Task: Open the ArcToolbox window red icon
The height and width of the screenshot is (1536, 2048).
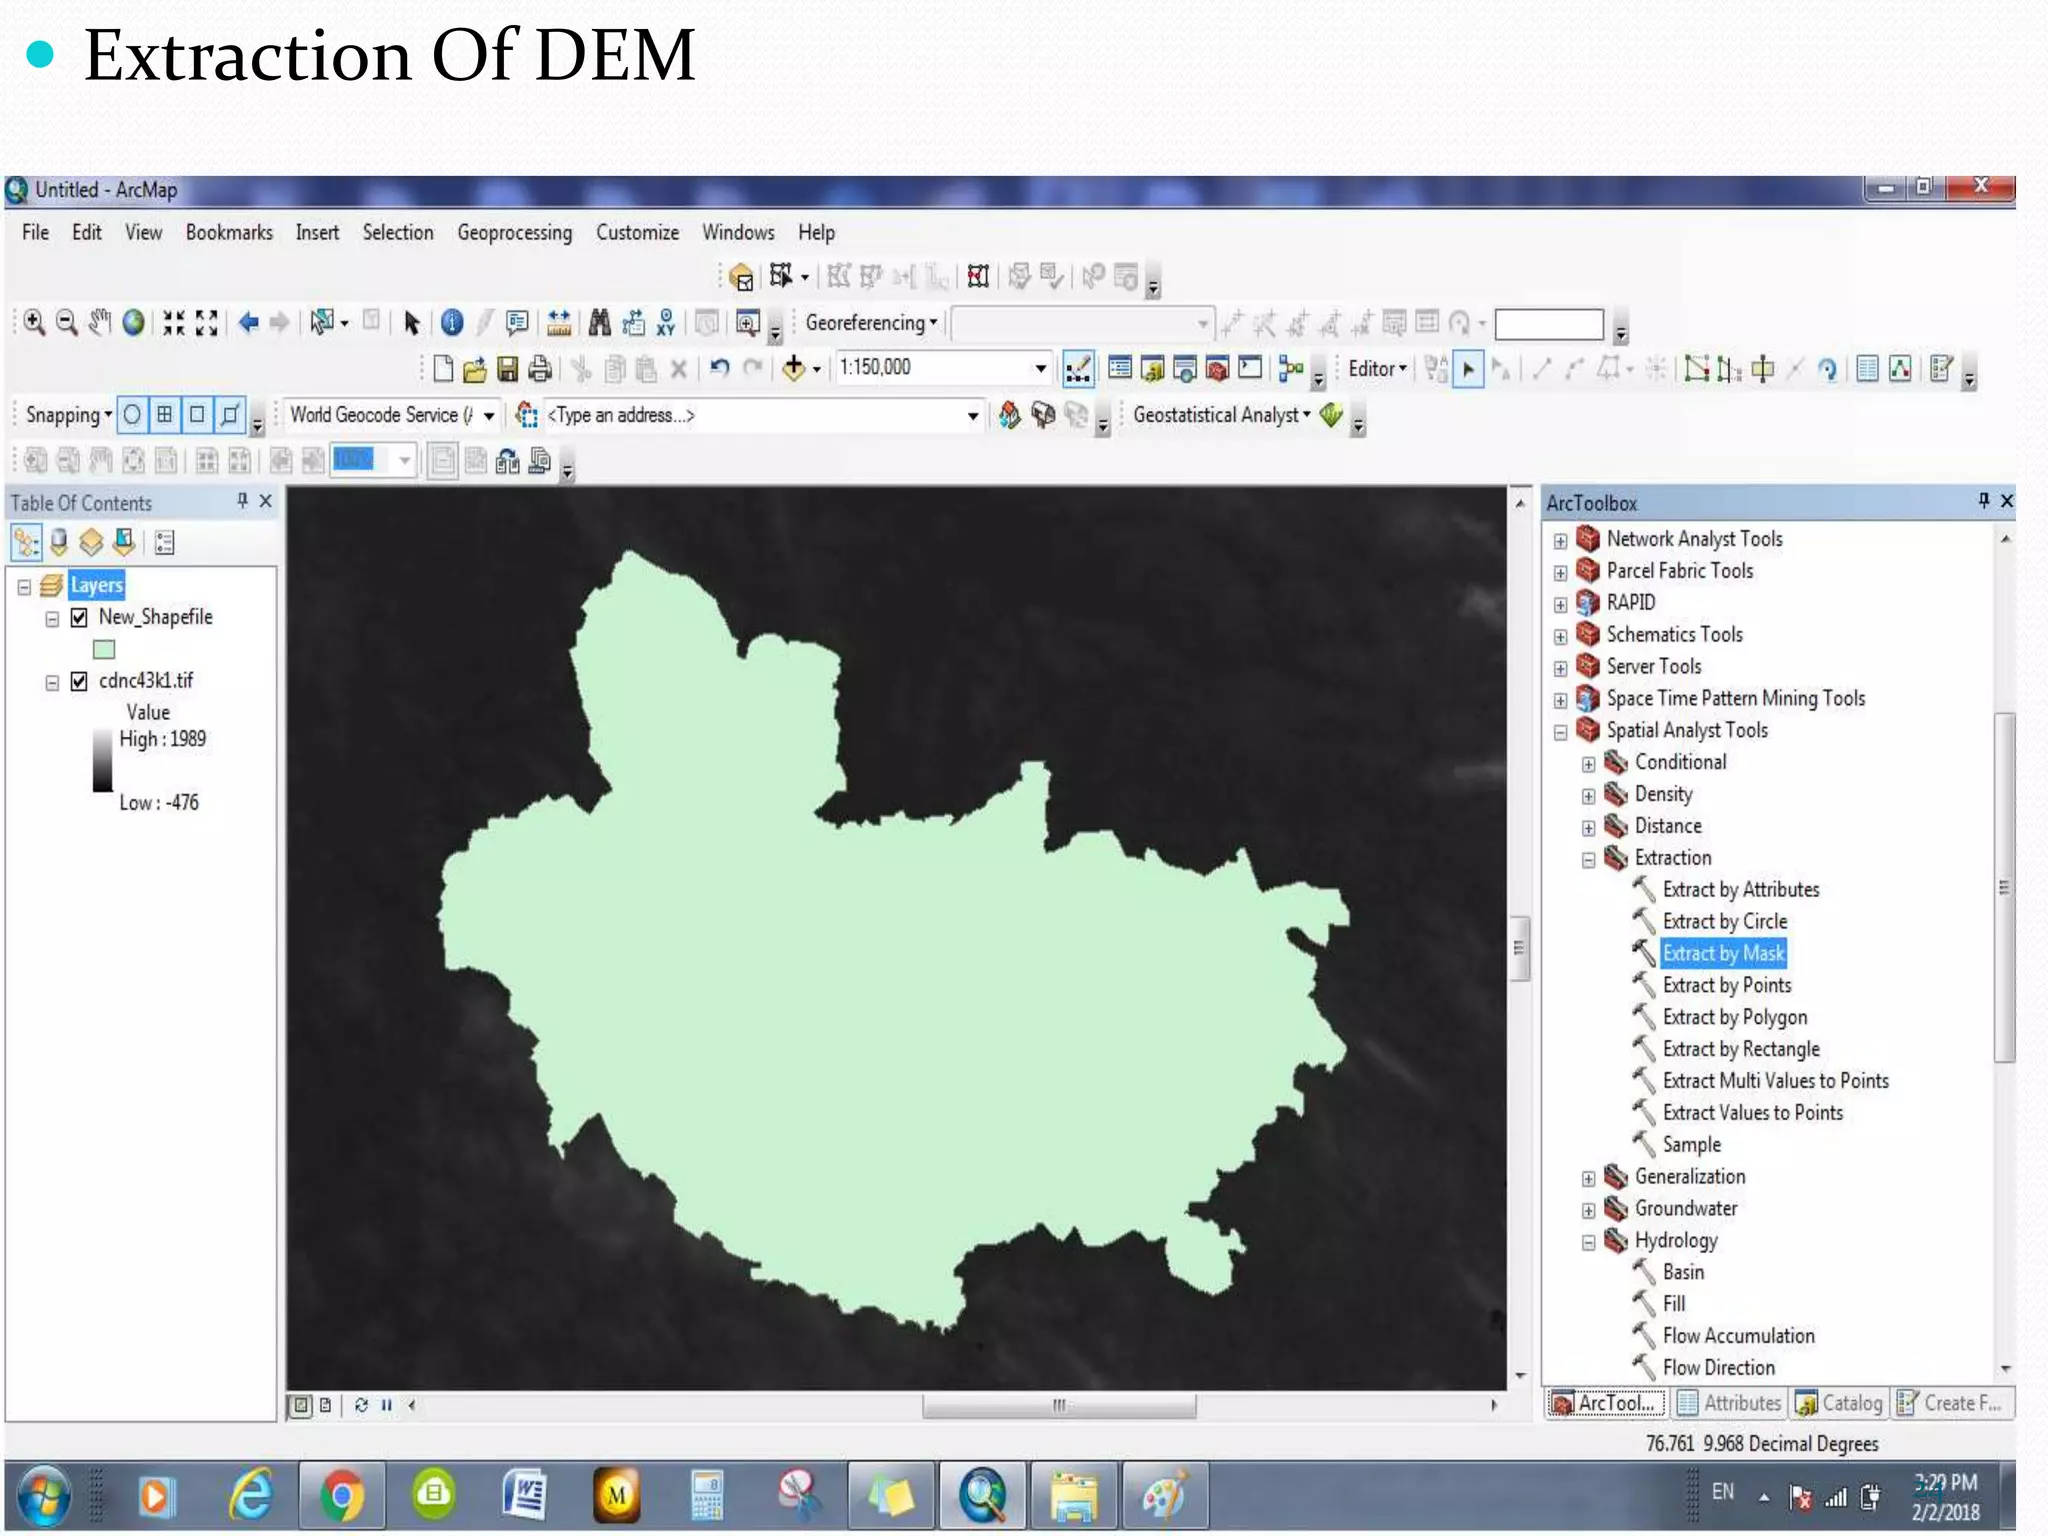Action: [x=1217, y=369]
